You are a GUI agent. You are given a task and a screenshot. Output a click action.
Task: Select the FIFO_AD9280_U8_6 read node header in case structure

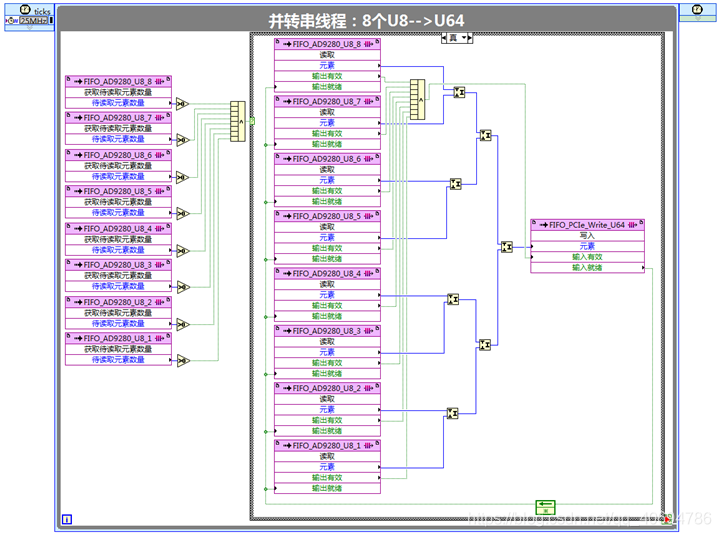327,159
